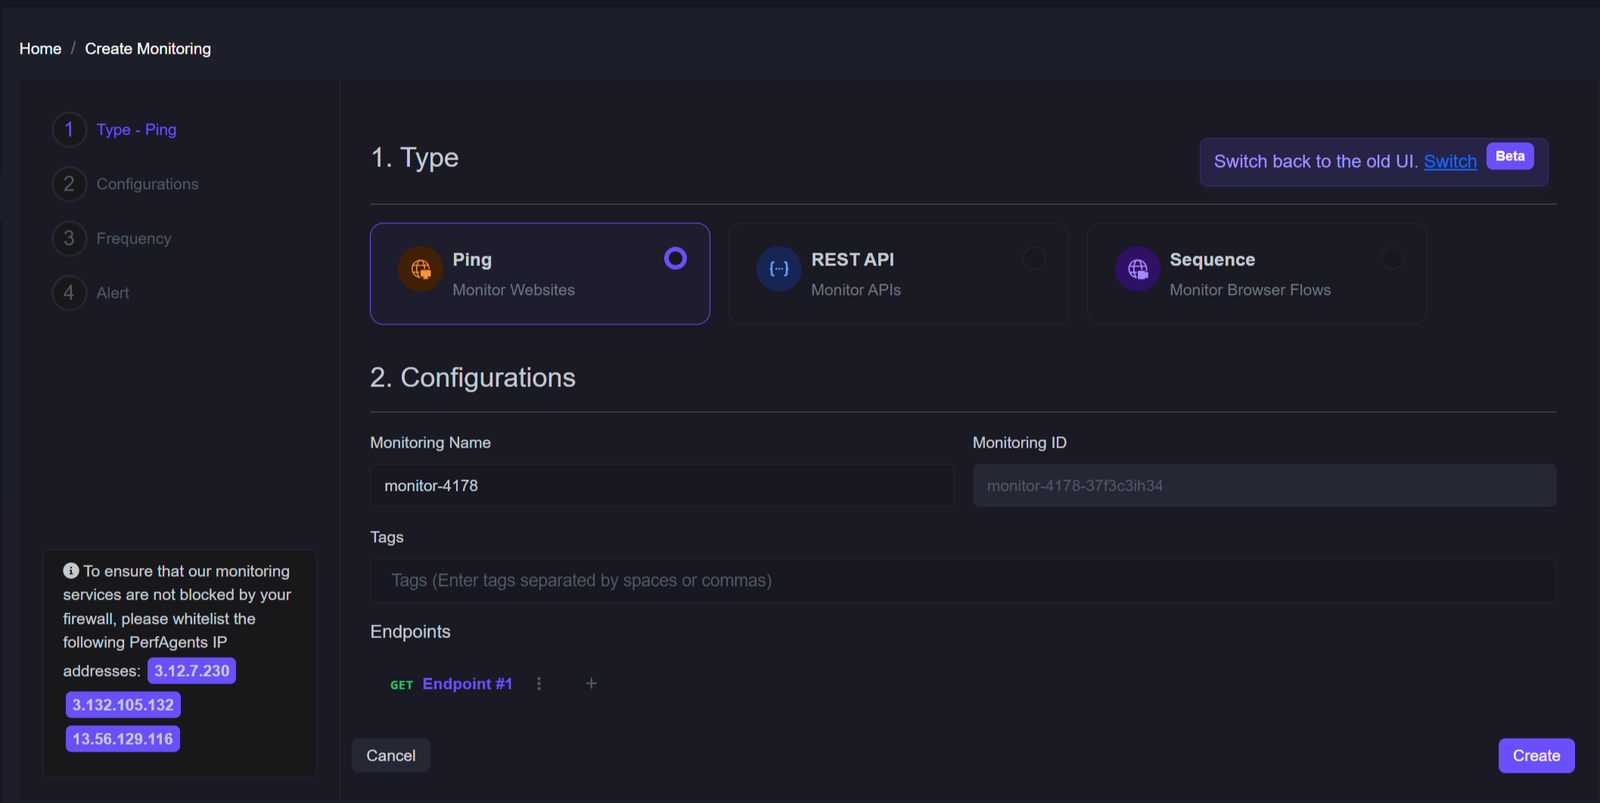Select the REST API radio button
Image resolution: width=1600 pixels, height=803 pixels.
(x=1034, y=259)
